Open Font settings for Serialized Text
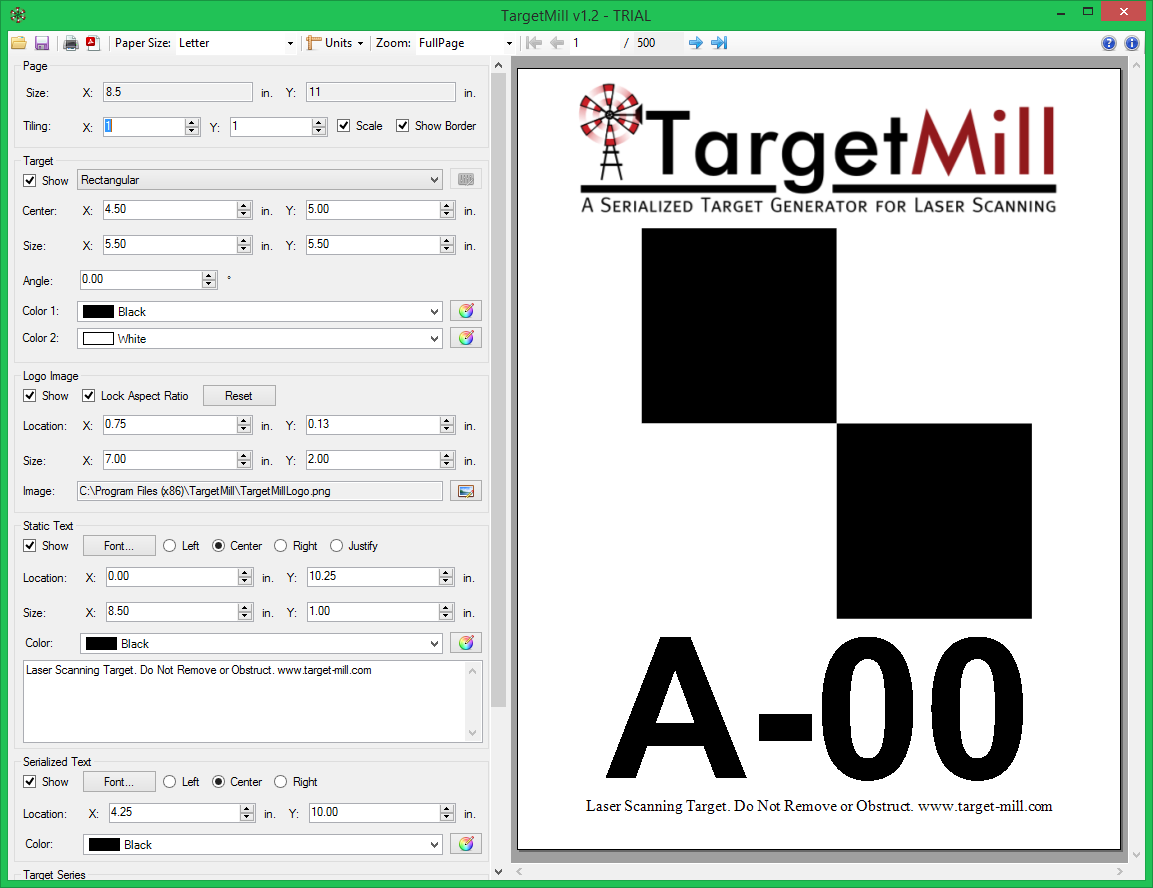1153x888 pixels. click(119, 781)
